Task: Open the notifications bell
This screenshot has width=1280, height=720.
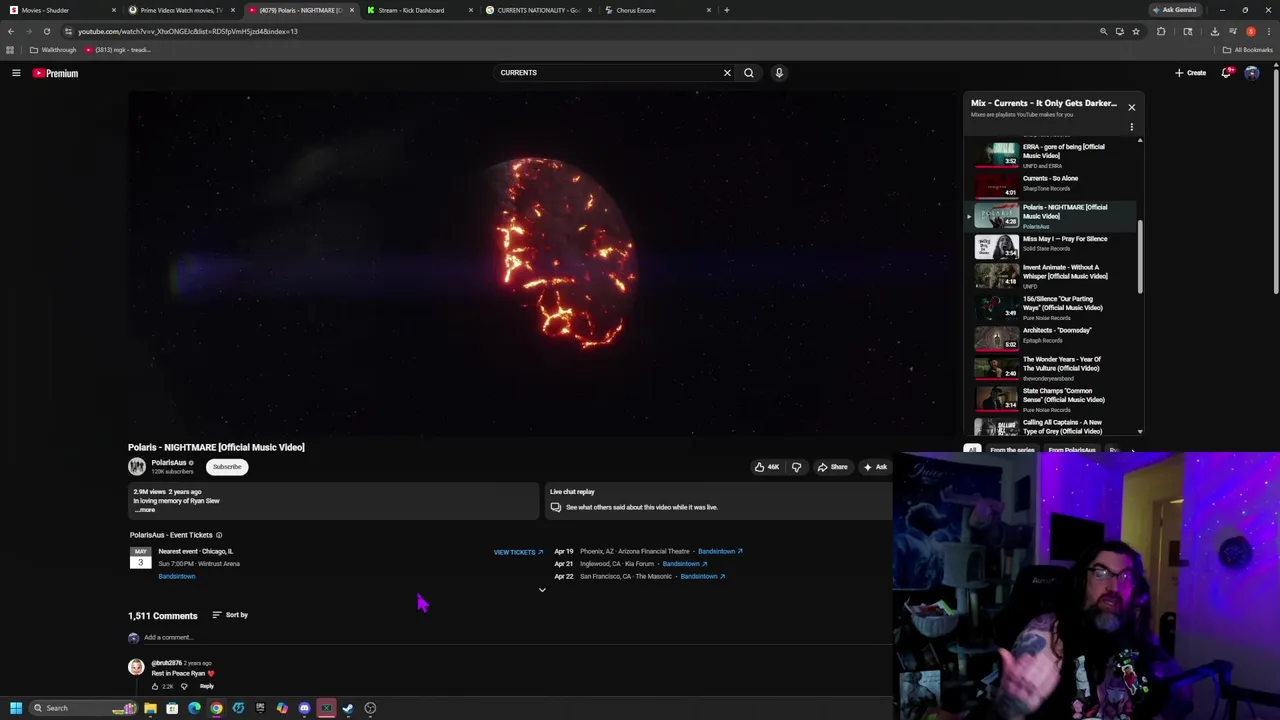Action: [1227, 73]
